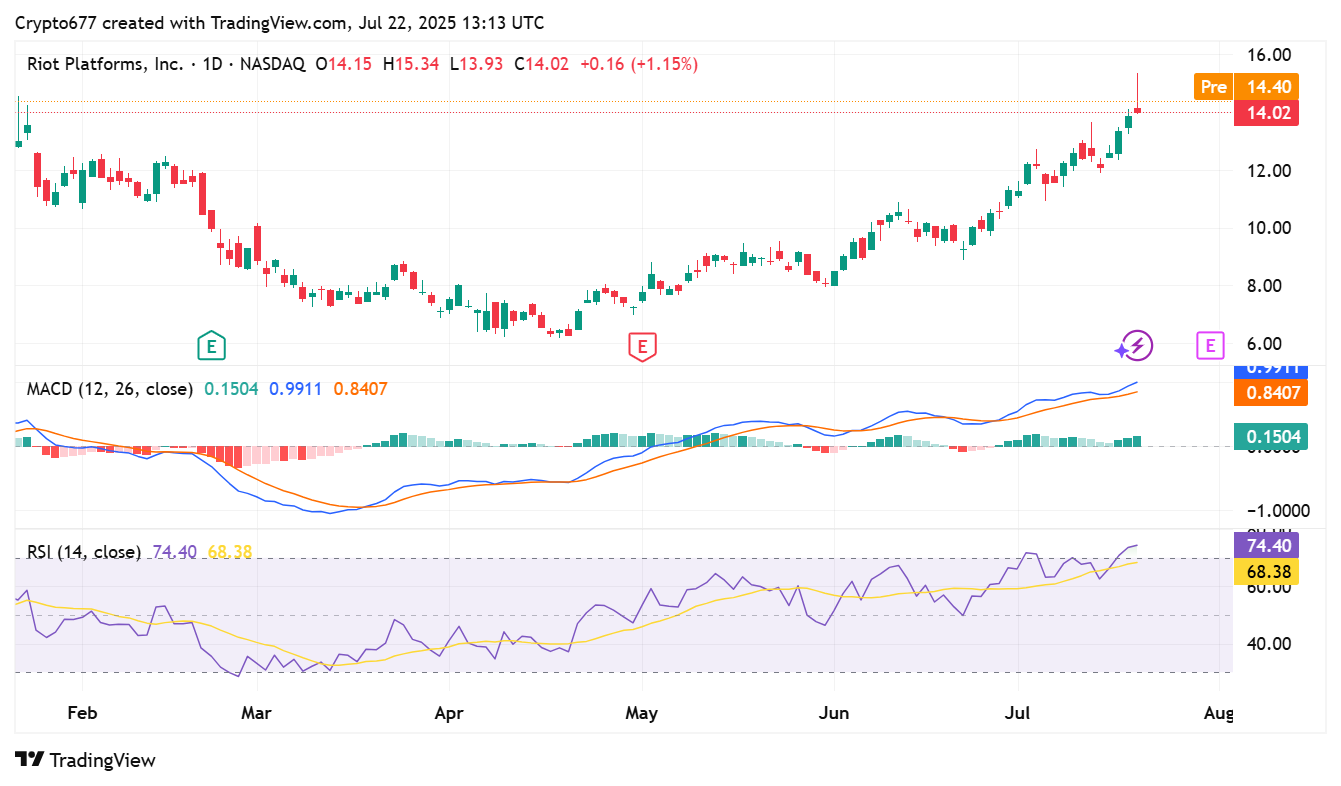Click the Jul label on time axis
Viewport: 1341px width, 786px height.
[x=1019, y=713]
